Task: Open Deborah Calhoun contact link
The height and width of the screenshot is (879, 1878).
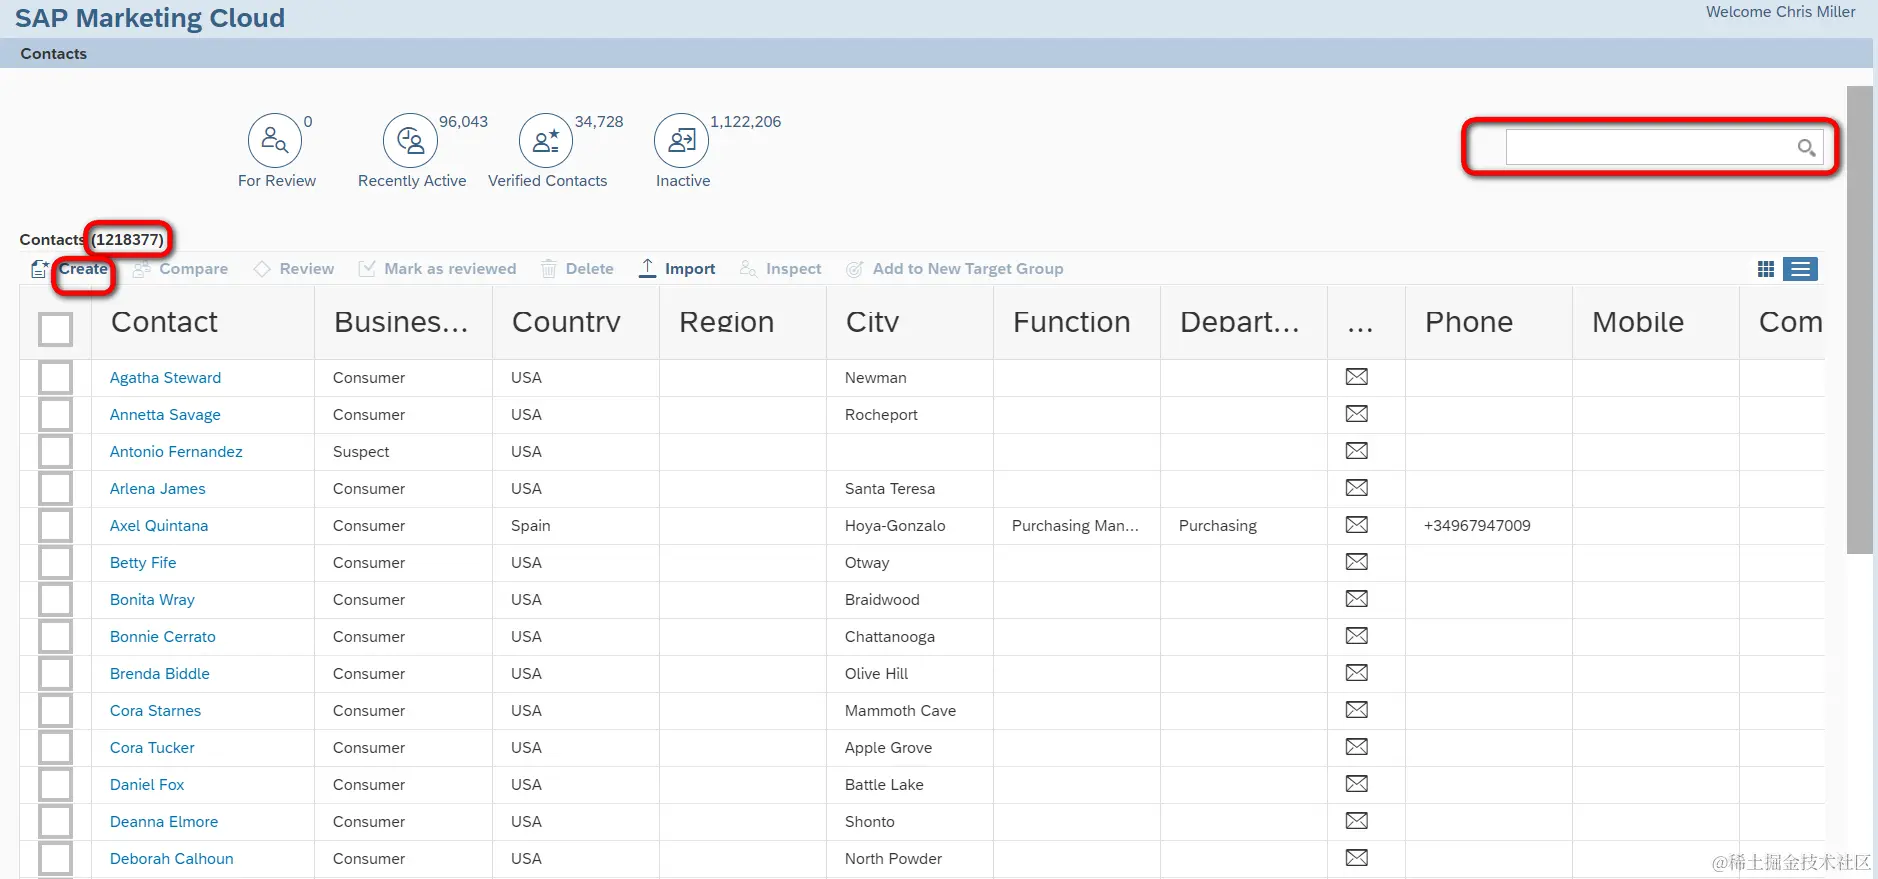Action: [x=172, y=859]
